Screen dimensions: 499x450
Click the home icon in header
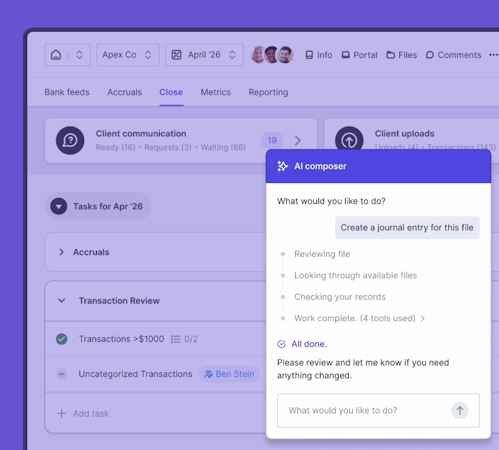(56, 55)
